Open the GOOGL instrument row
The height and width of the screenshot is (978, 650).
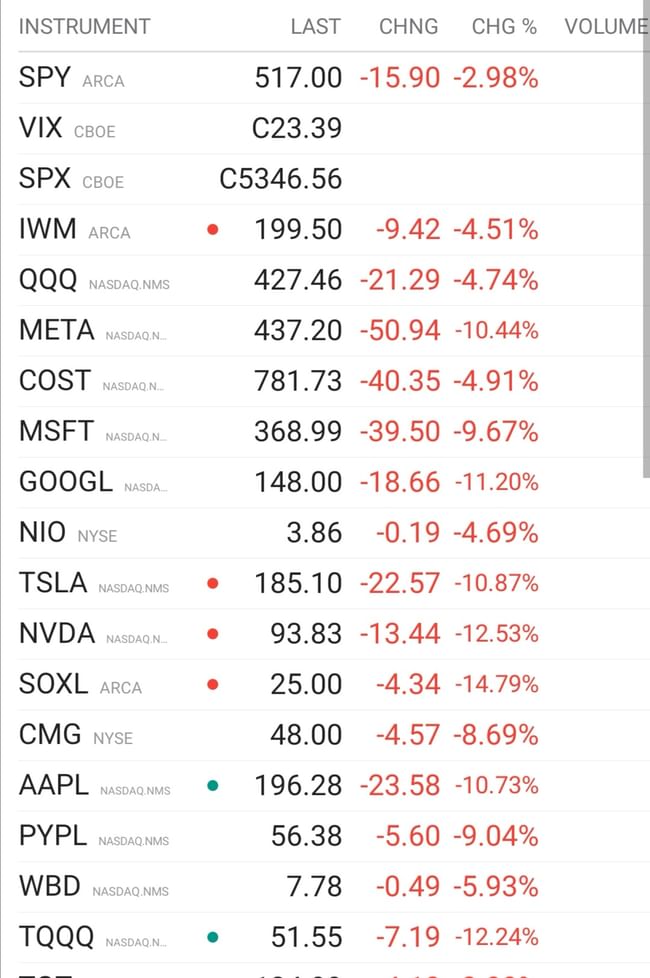click(66, 482)
